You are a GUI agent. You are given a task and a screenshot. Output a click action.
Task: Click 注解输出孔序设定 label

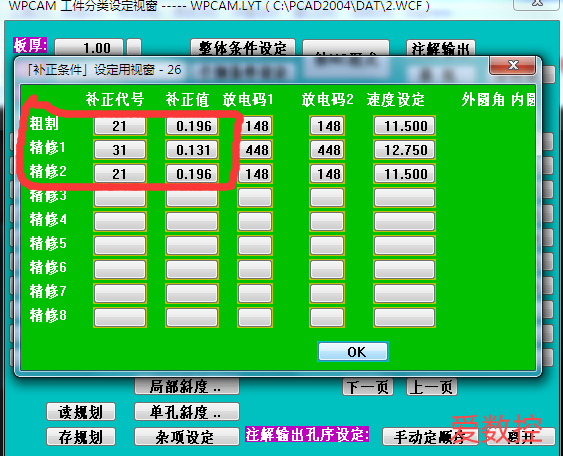point(307,435)
